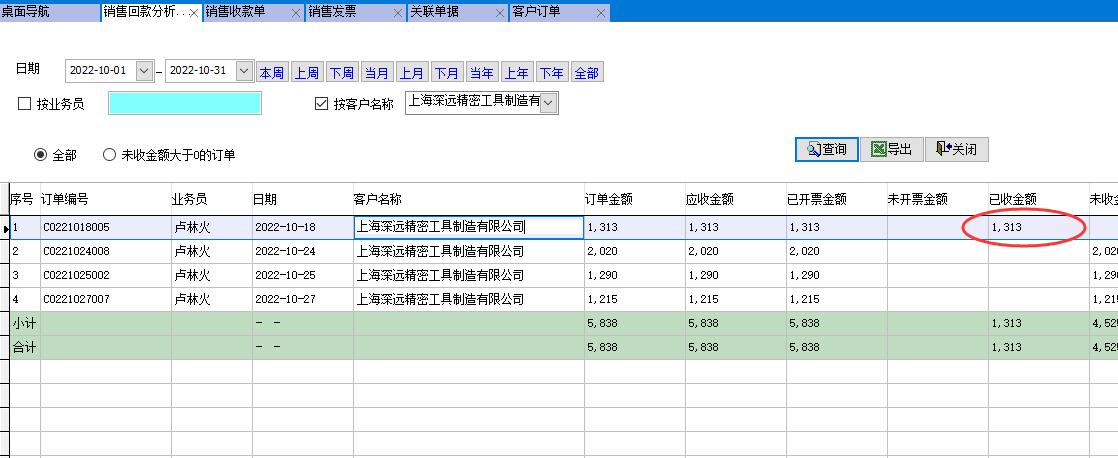Select 未收金额大于0的订单 radio option
This screenshot has height=458, width=1118.
pos(110,155)
